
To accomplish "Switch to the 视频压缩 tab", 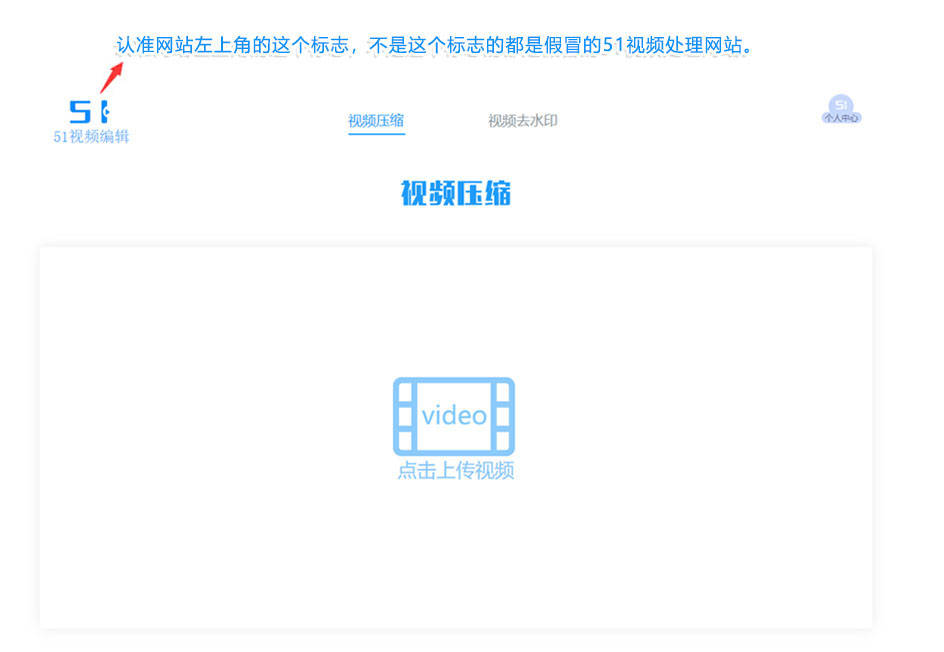I will pos(376,121).
